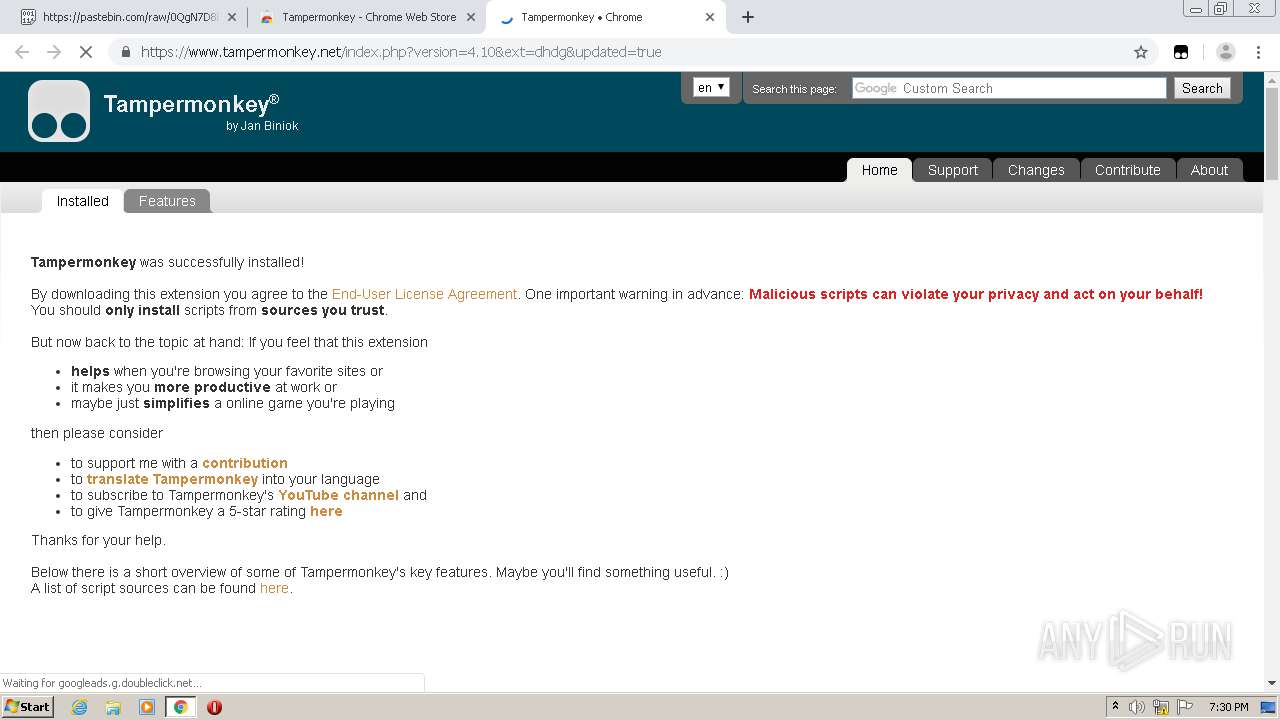This screenshot has width=1280, height=720.
Task: Open script sources 'here' link
Action: pos(274,588)
